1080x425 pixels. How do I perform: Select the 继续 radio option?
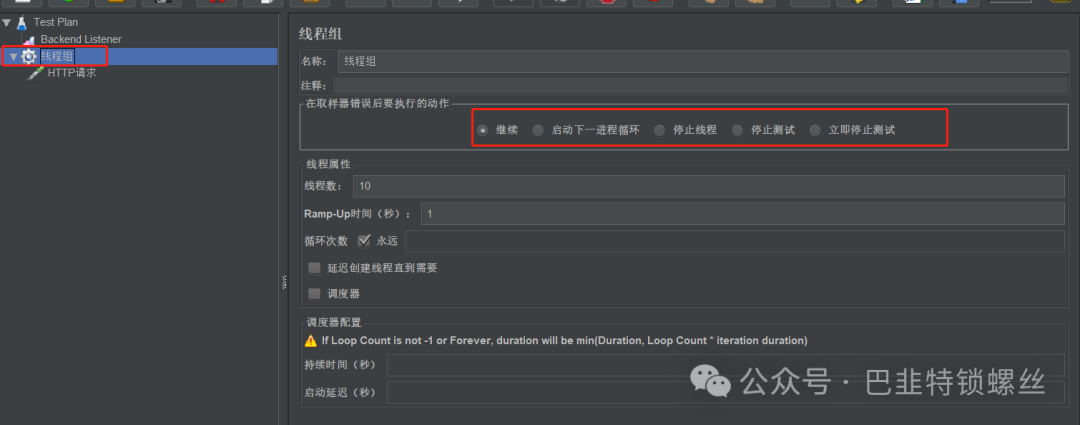click(x=483, y=129)
